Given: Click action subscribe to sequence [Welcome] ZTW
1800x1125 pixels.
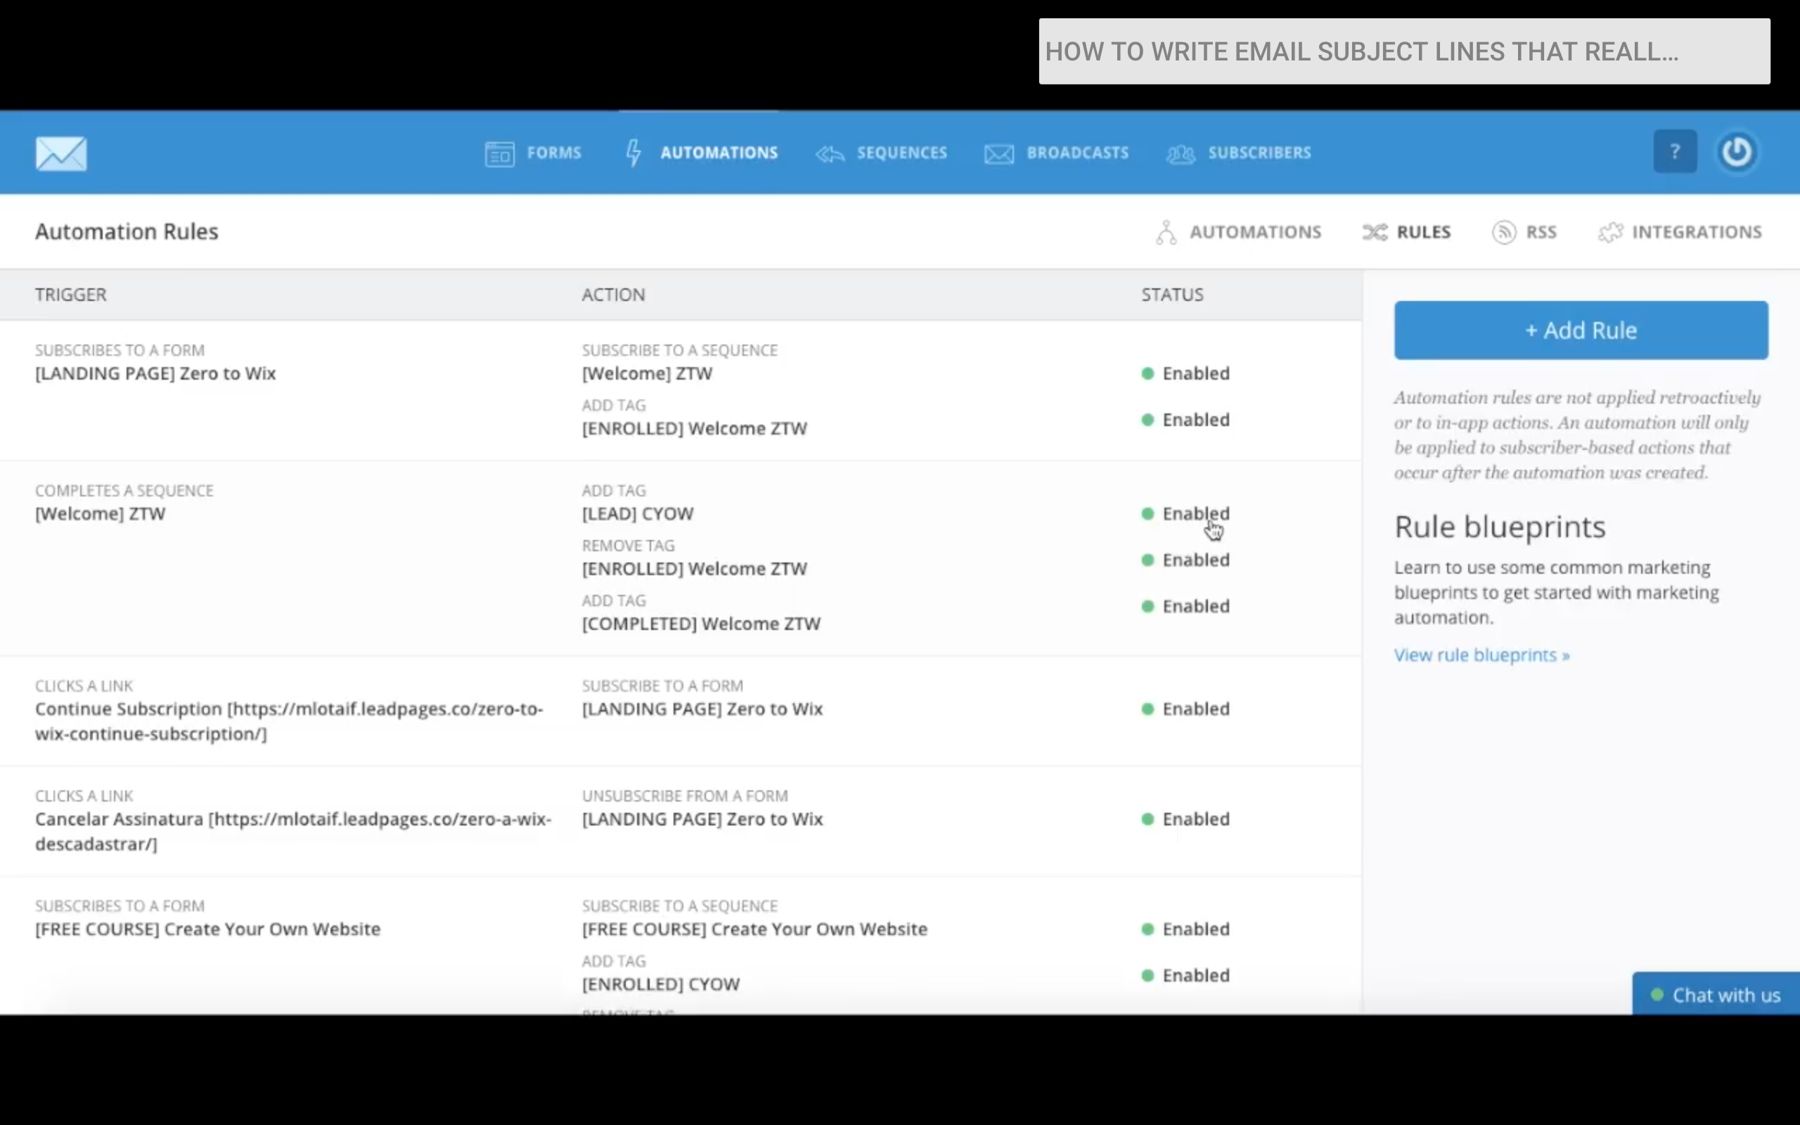Looking at the screenshot, I should pos(647,373).
